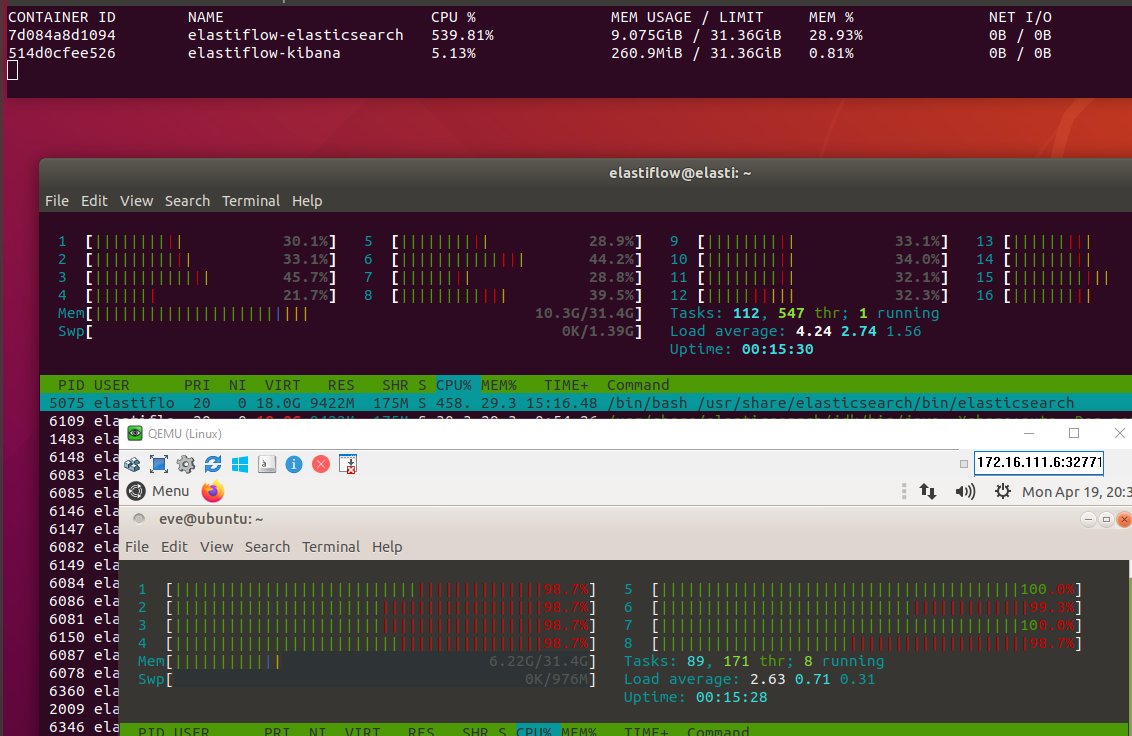Open connection options via the gear icon
This screenshot has height=736, width=1132.
(186, 464)
